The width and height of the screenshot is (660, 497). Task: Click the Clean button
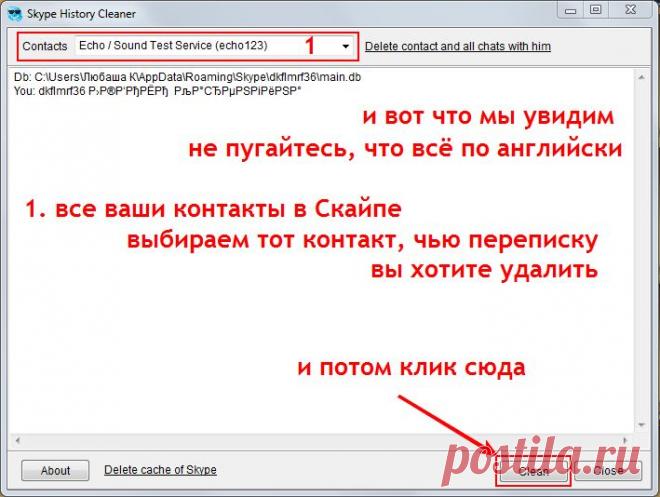click(x=533, y=471)
